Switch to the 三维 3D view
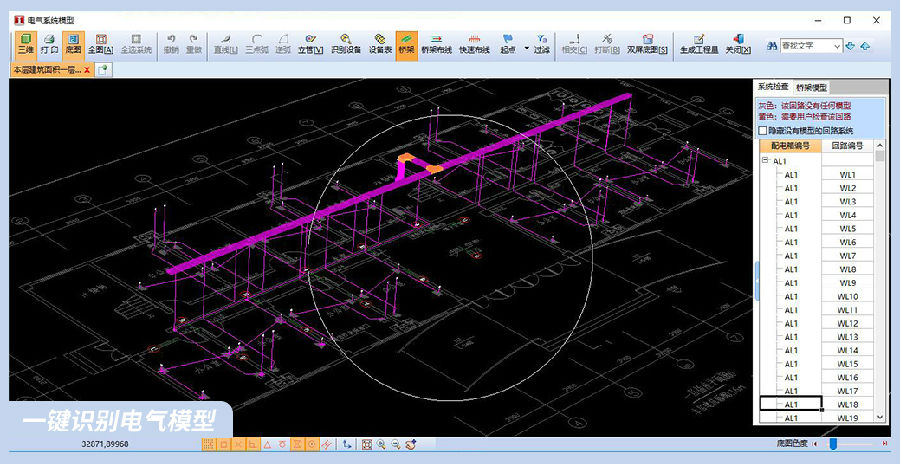Screen dimensions: 900x464 23,44
